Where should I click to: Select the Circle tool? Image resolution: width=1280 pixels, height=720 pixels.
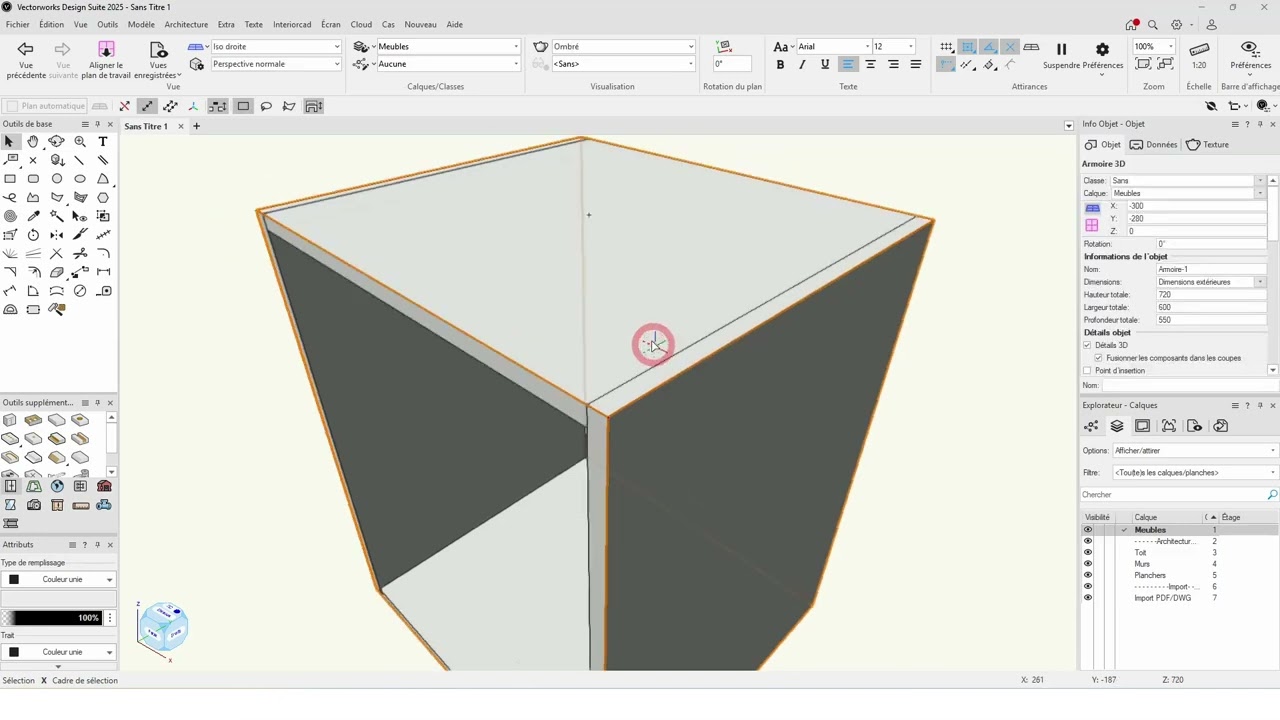(x=56, y=179)
